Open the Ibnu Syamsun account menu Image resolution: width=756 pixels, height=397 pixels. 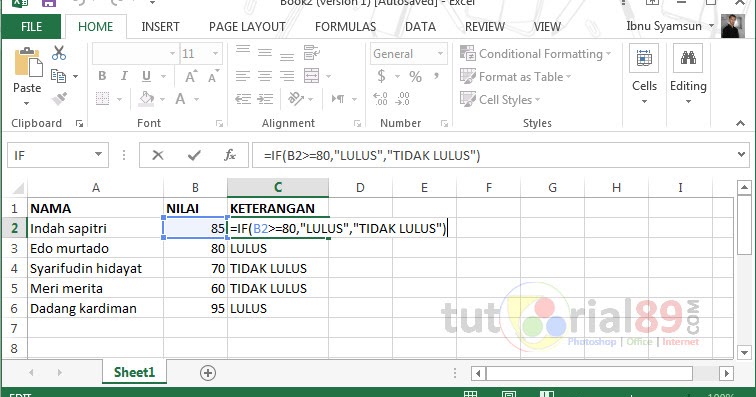pyautogui.click(x=670, y=26)
